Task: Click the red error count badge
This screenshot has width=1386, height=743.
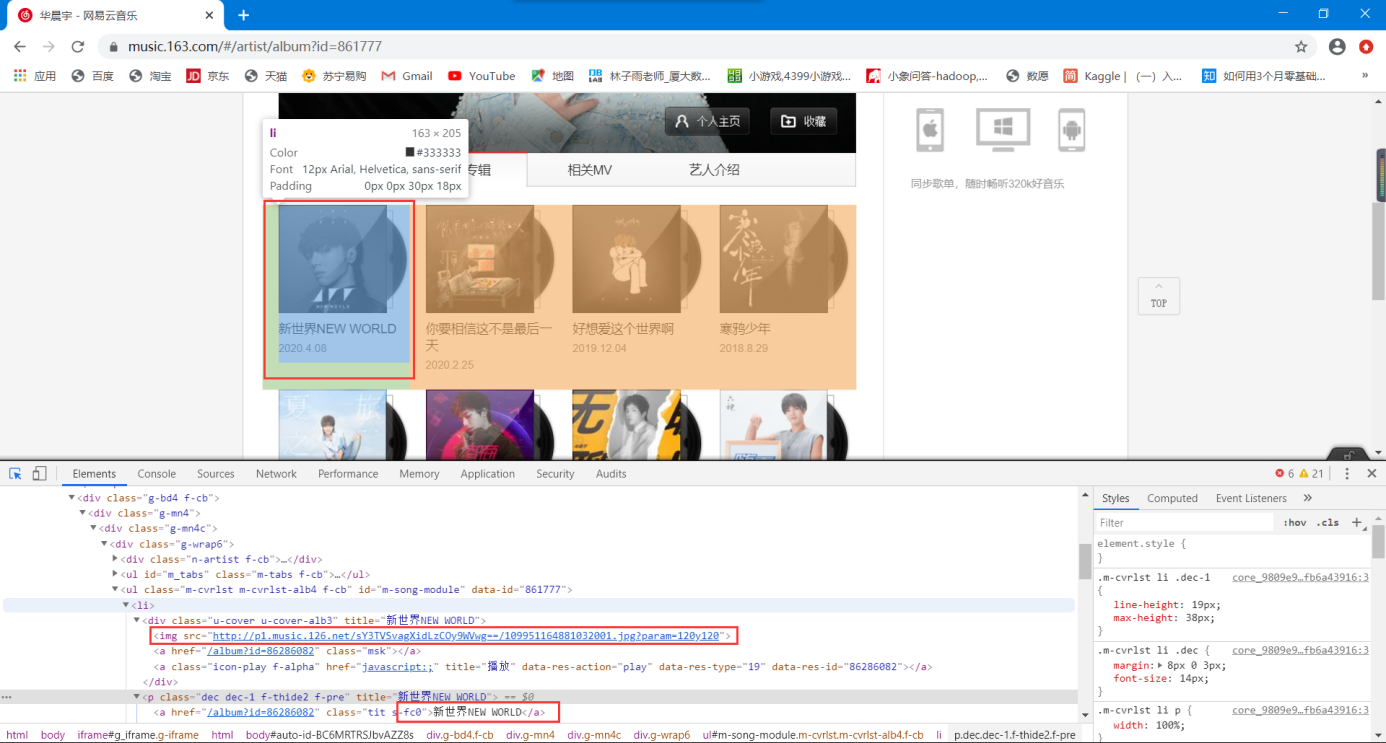Action: pyautogui.click(x=1284, y=474)
